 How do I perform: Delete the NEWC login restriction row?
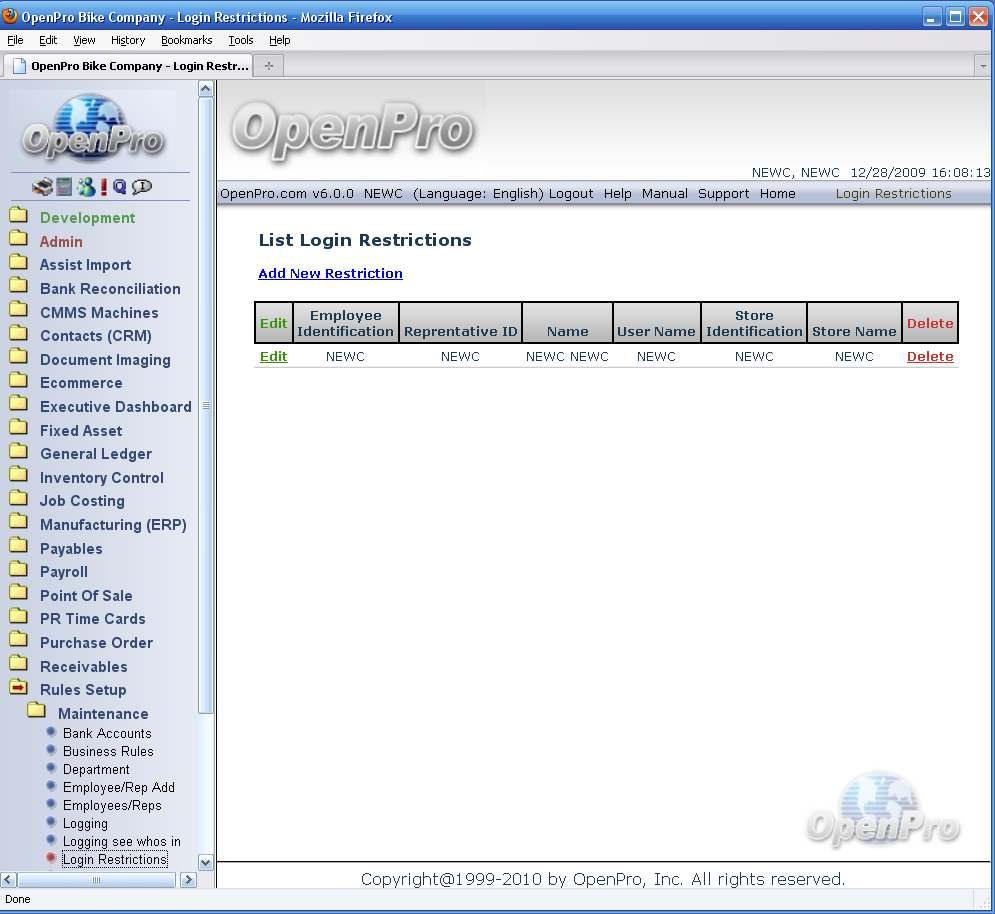[929, 357]
